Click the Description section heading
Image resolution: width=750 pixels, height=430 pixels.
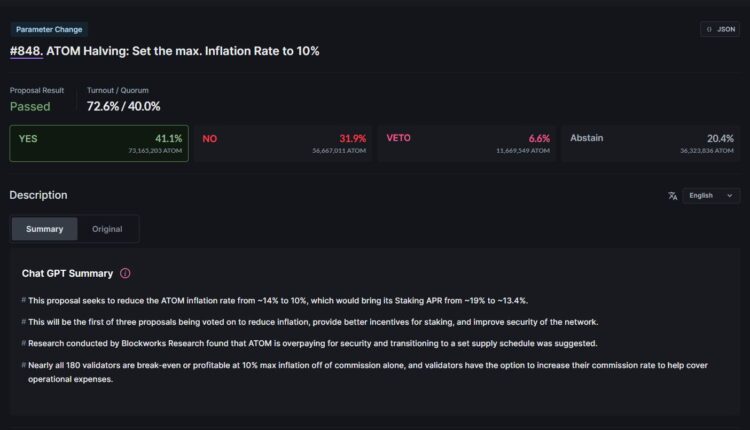click(38, 195)
